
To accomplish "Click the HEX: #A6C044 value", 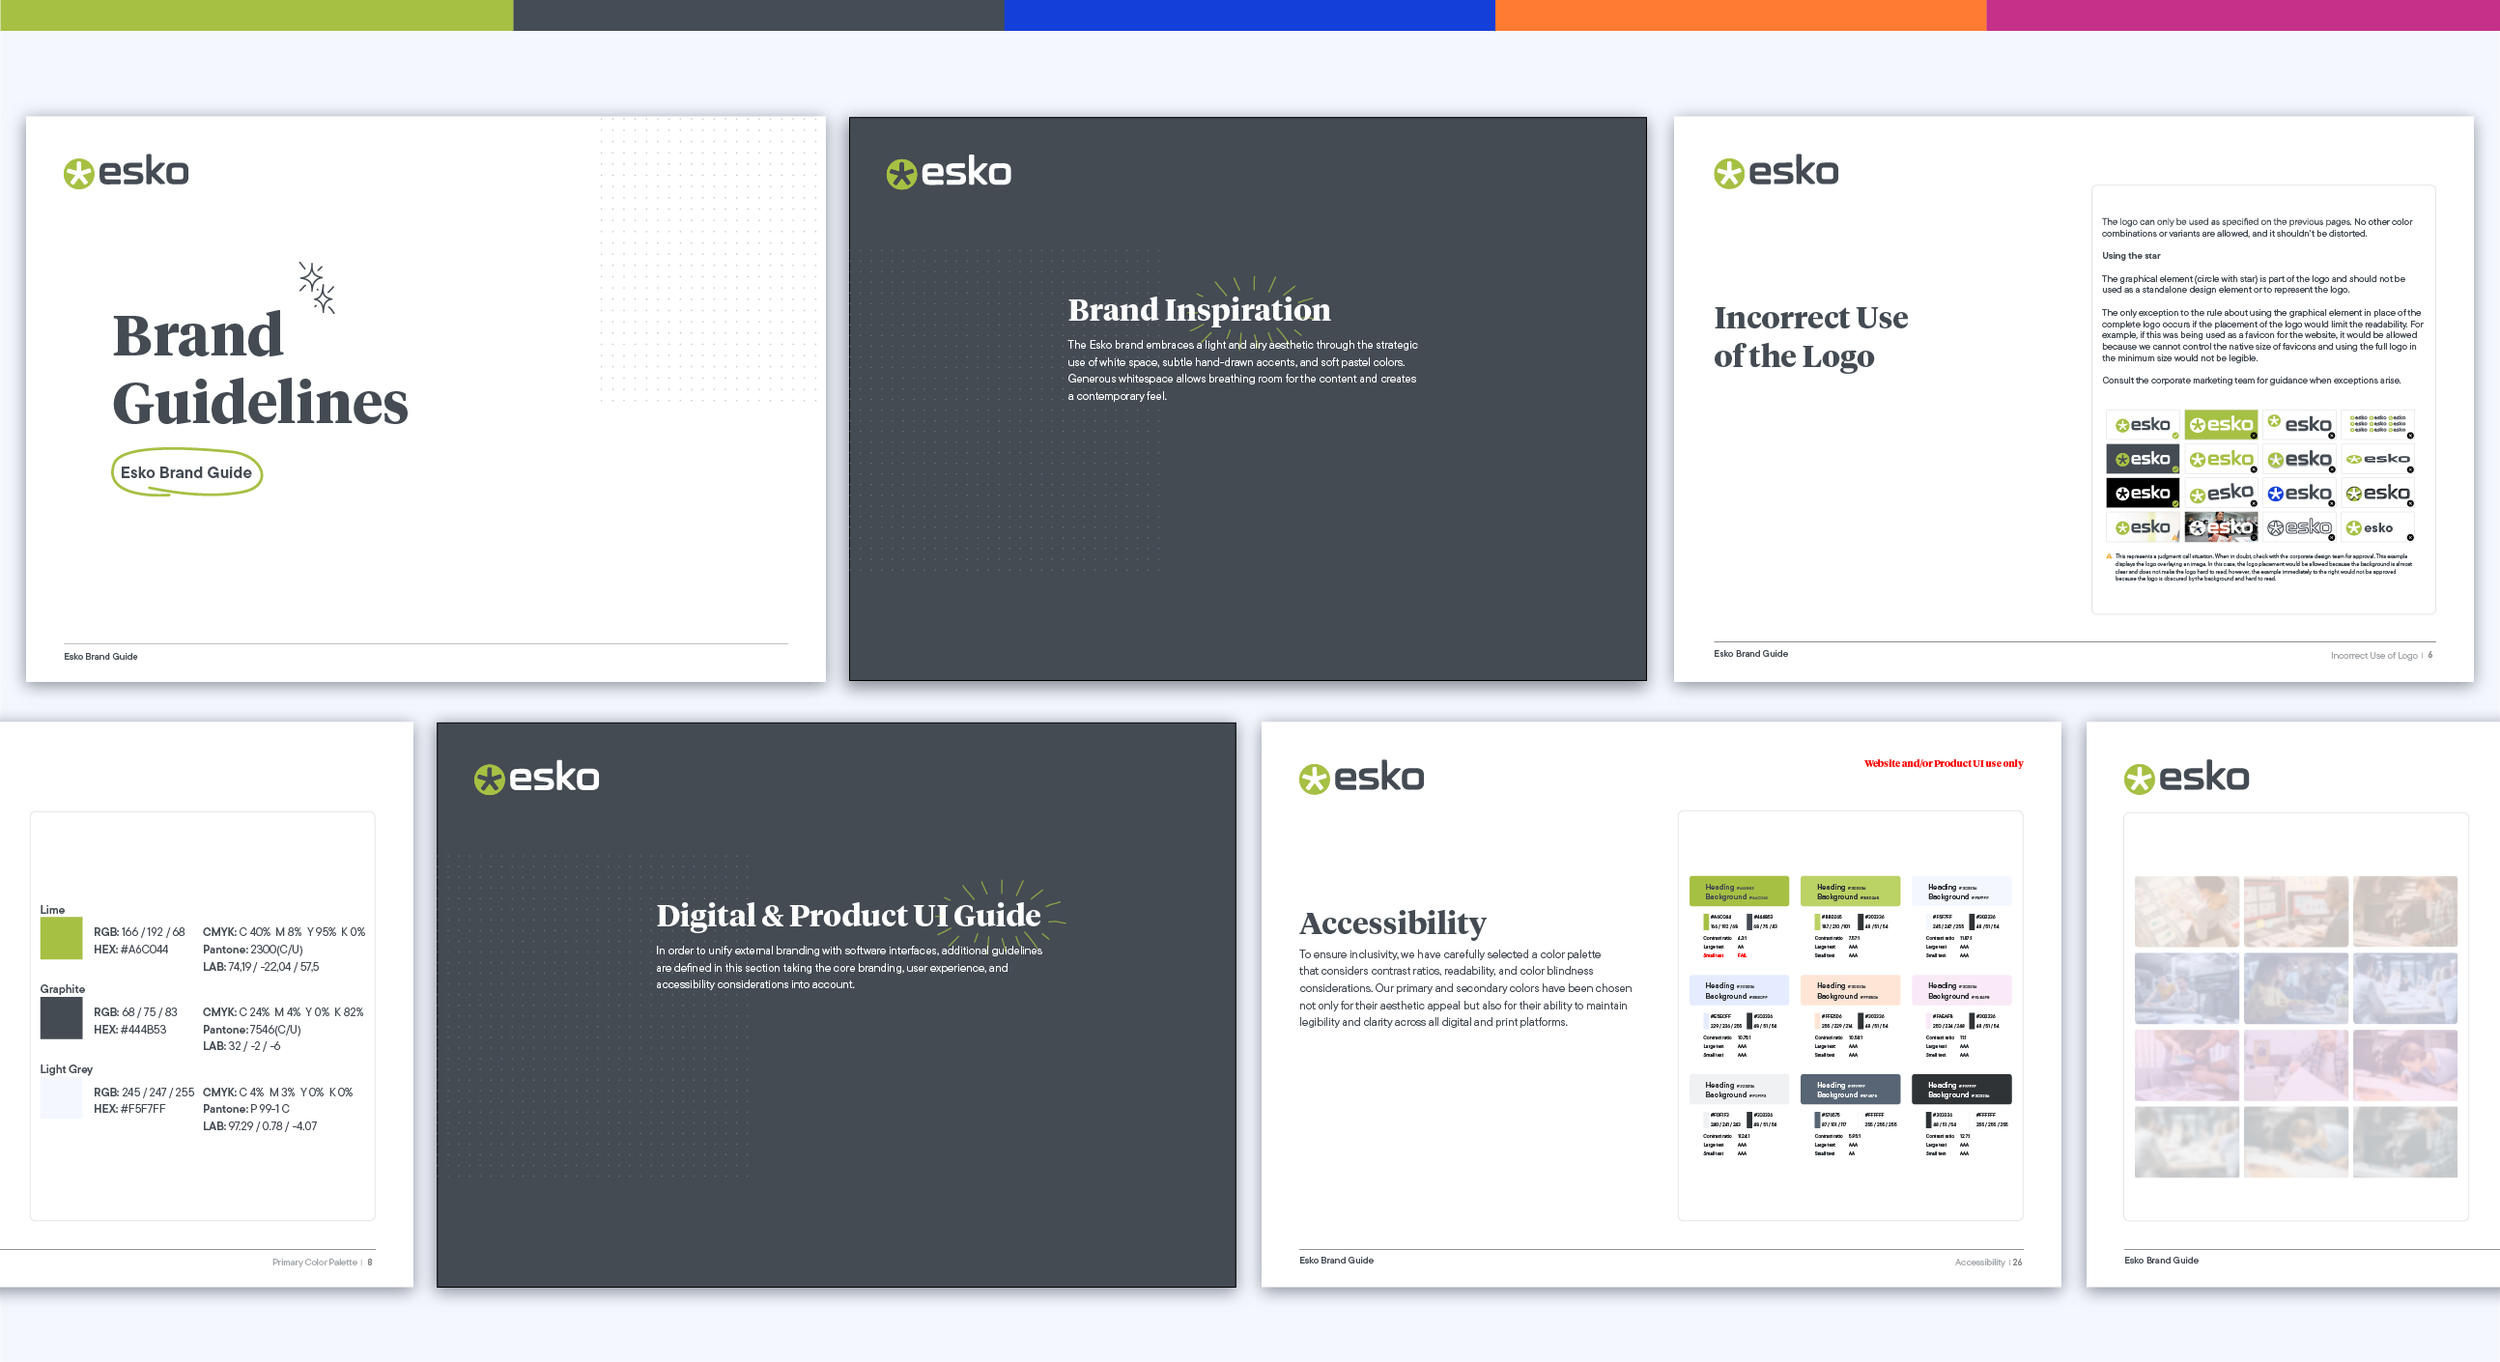I will 131,950.
